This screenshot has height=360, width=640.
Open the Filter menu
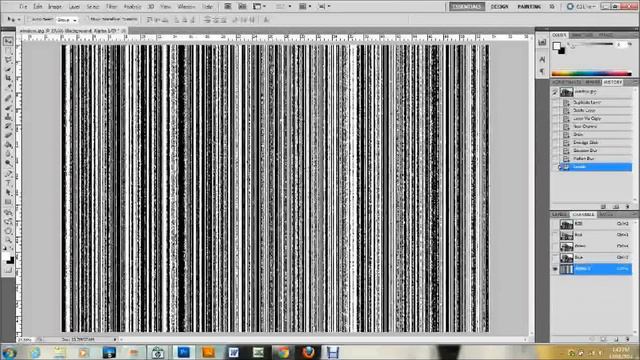[111, 7]
